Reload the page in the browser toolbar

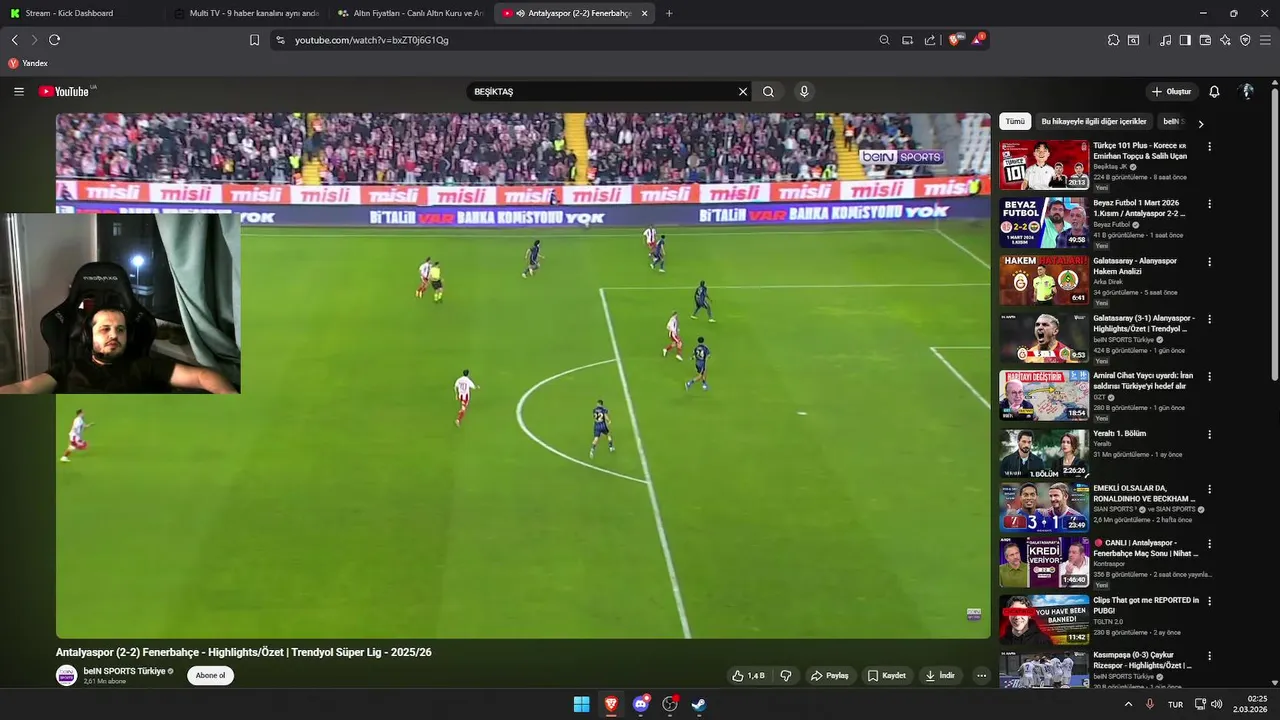(x=54, y=40)
